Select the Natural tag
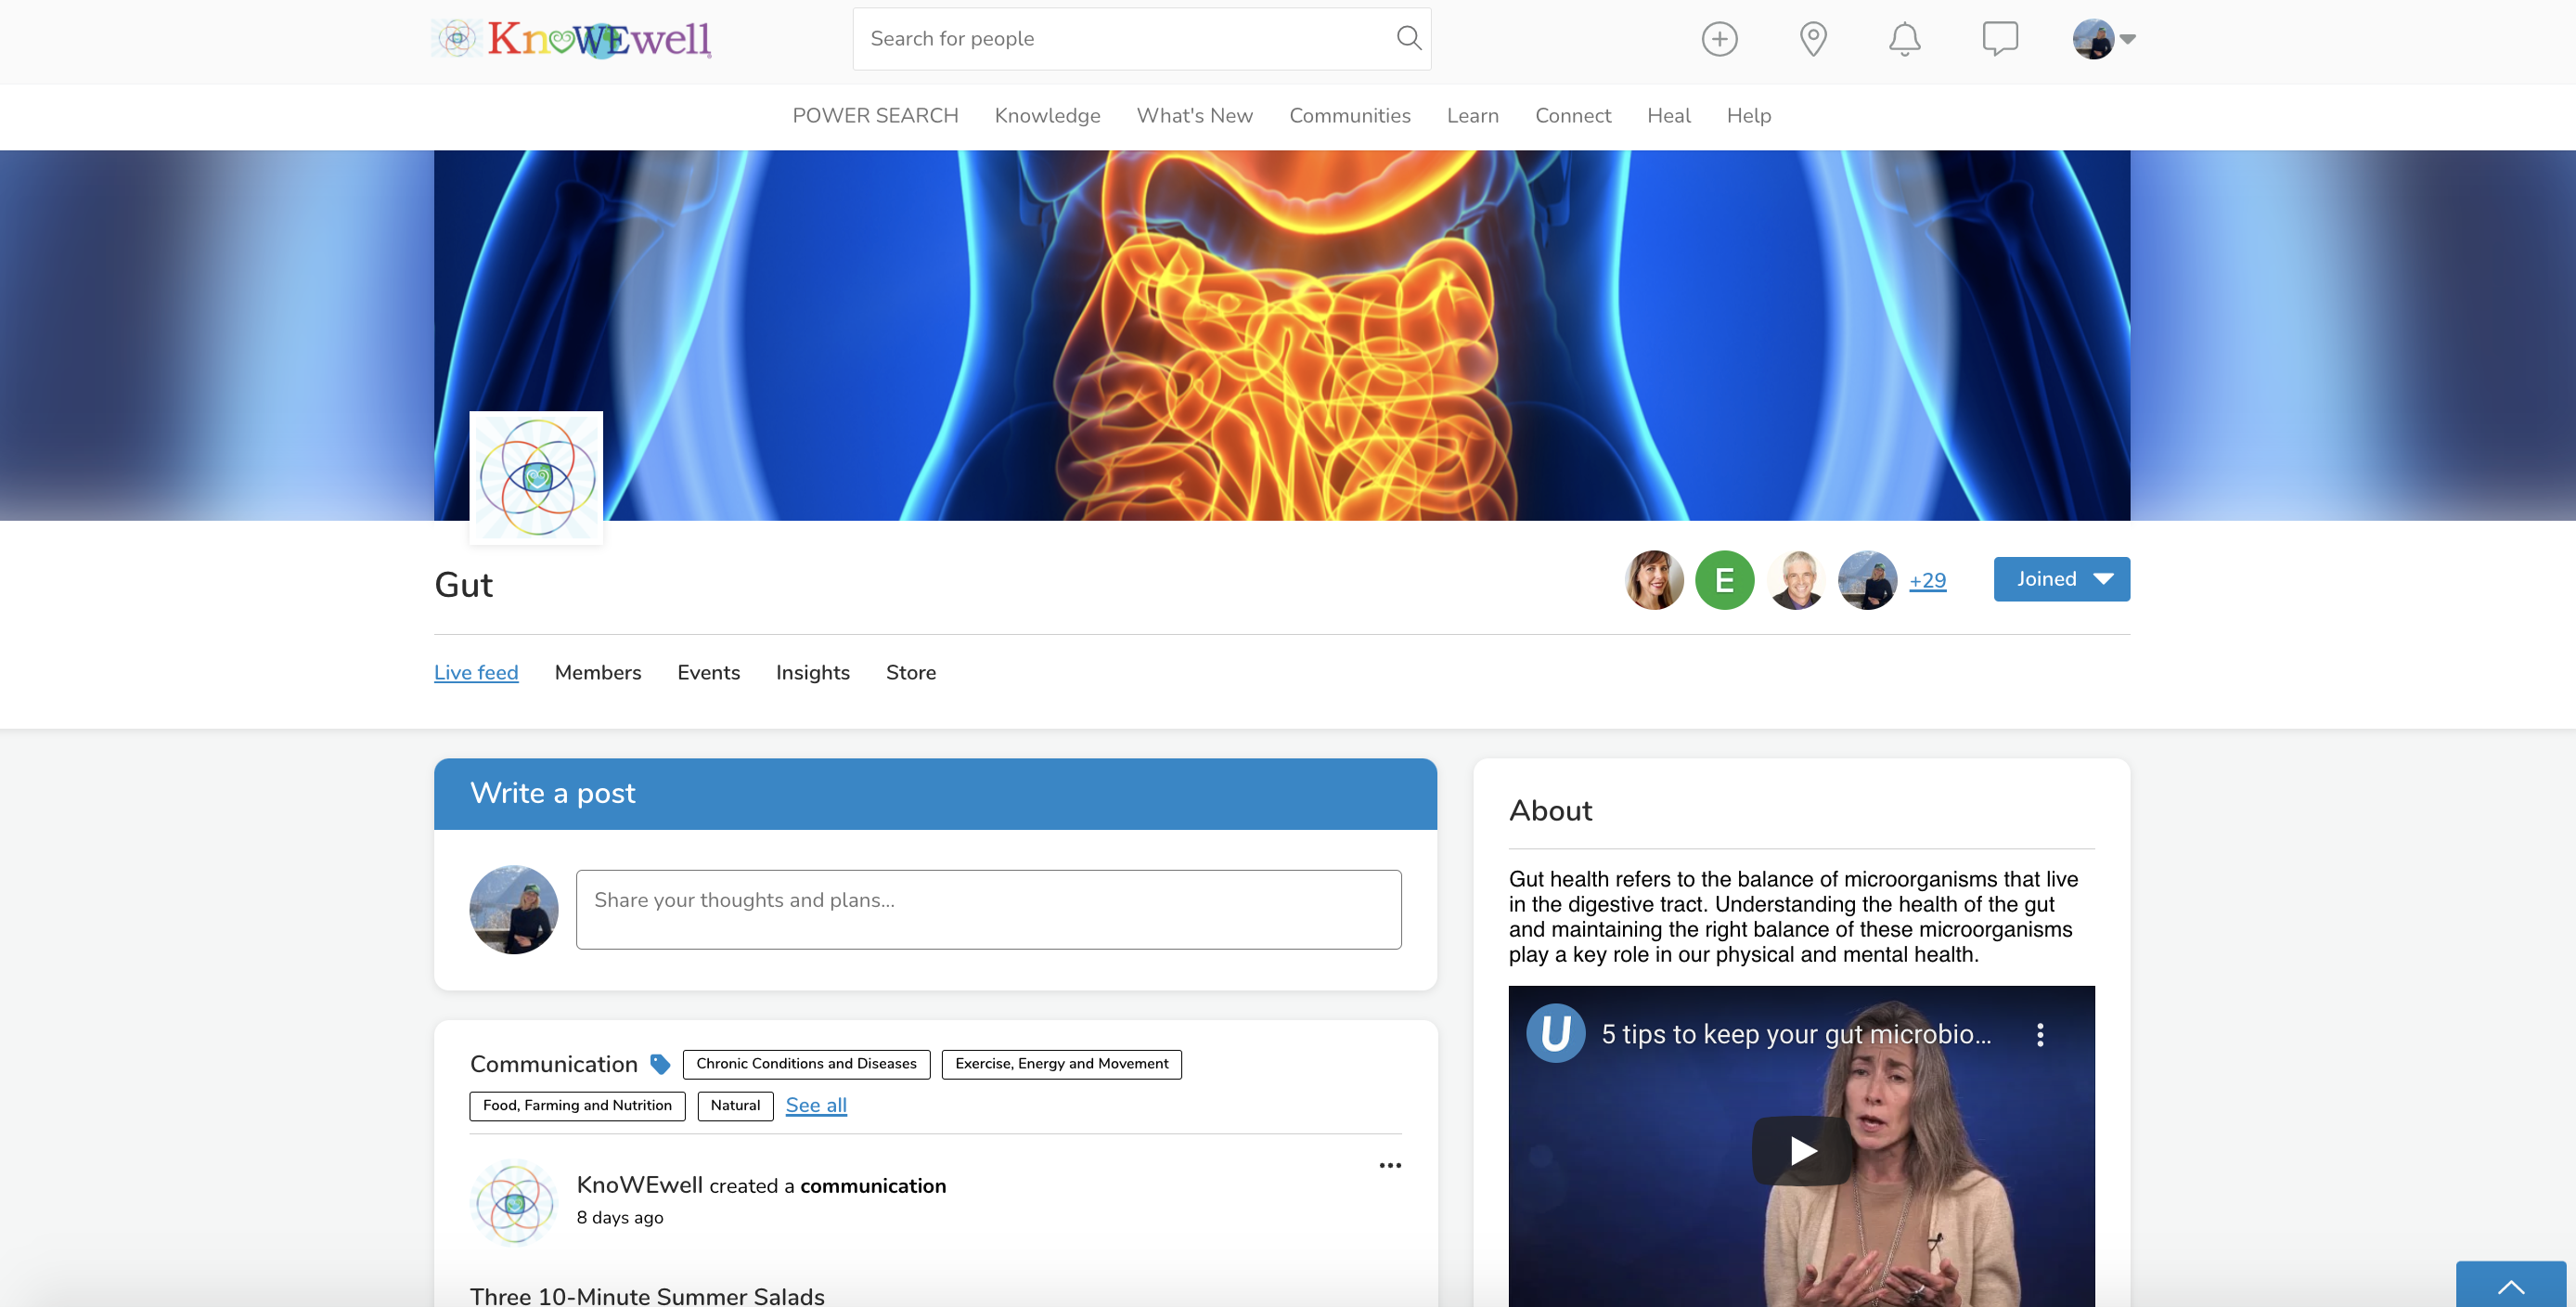Viewport: 2576px width, 1307px height. pos(735,1106)
